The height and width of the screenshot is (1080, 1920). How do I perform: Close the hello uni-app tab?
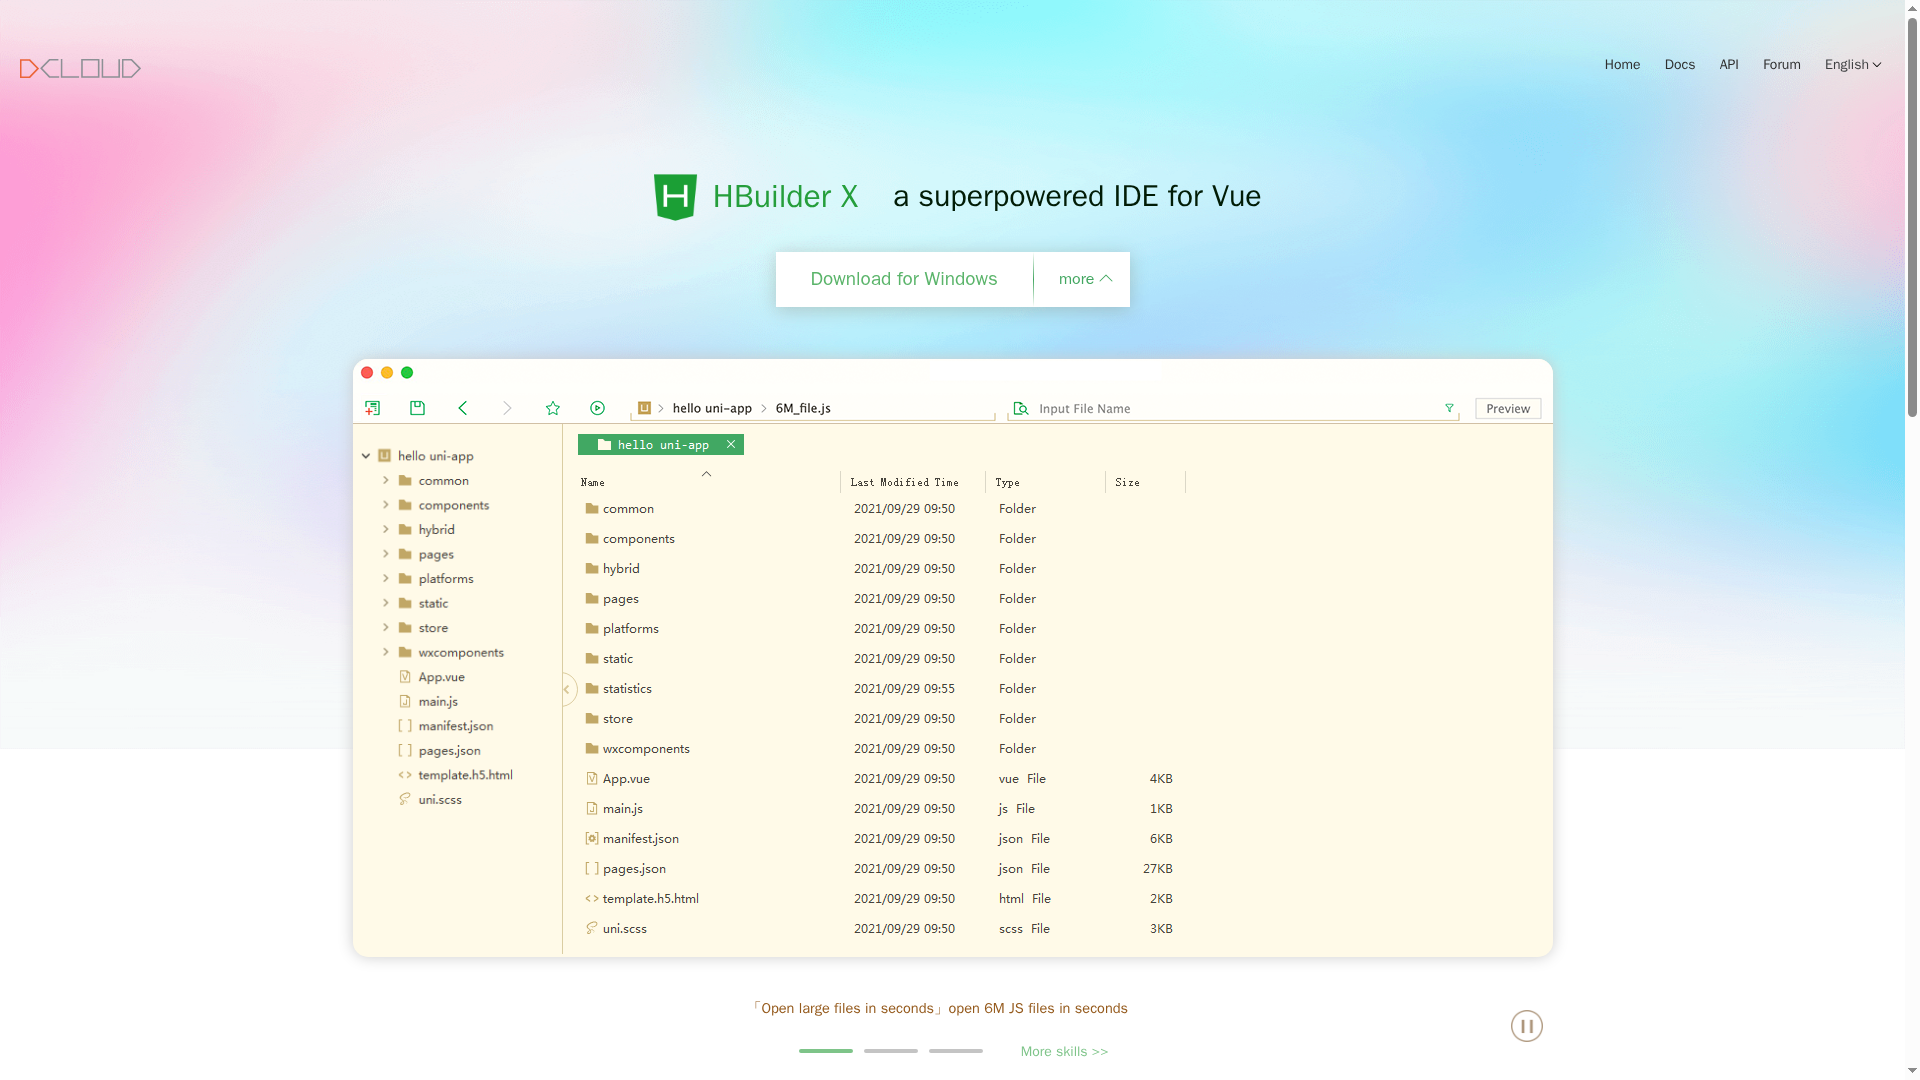point(731,444)
